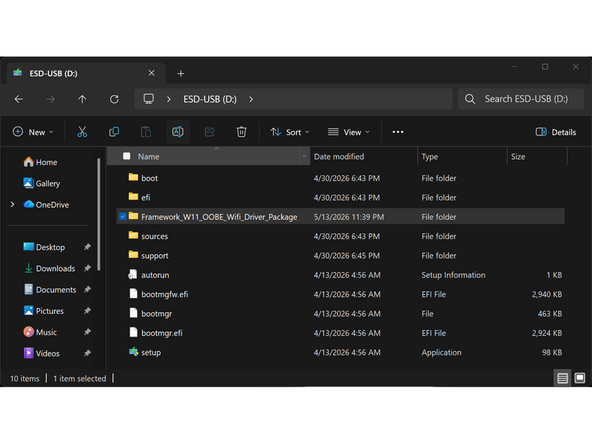The height and width of the screenshot is (444, 592).
Task: Open the See more ellipsis menu
Action: click(398, 132)
